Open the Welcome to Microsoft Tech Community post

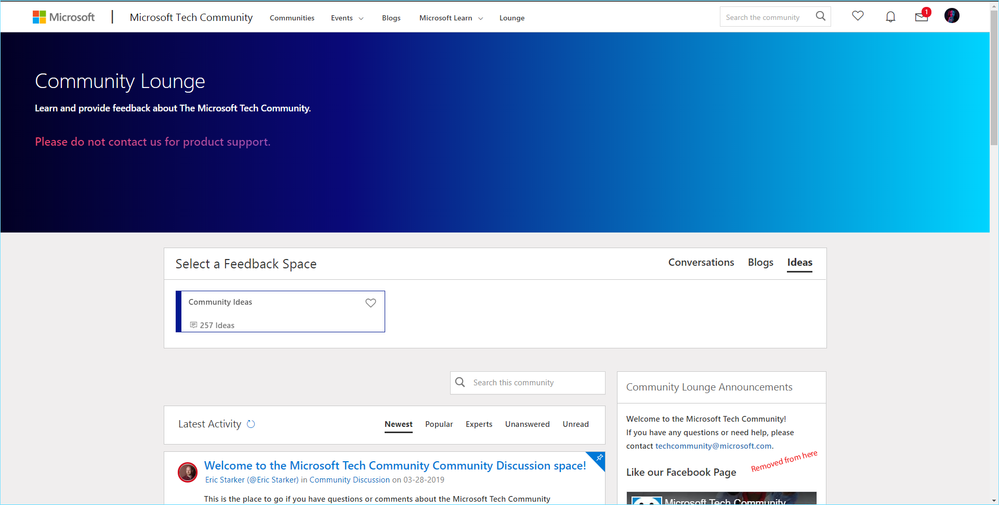[395, 466]
